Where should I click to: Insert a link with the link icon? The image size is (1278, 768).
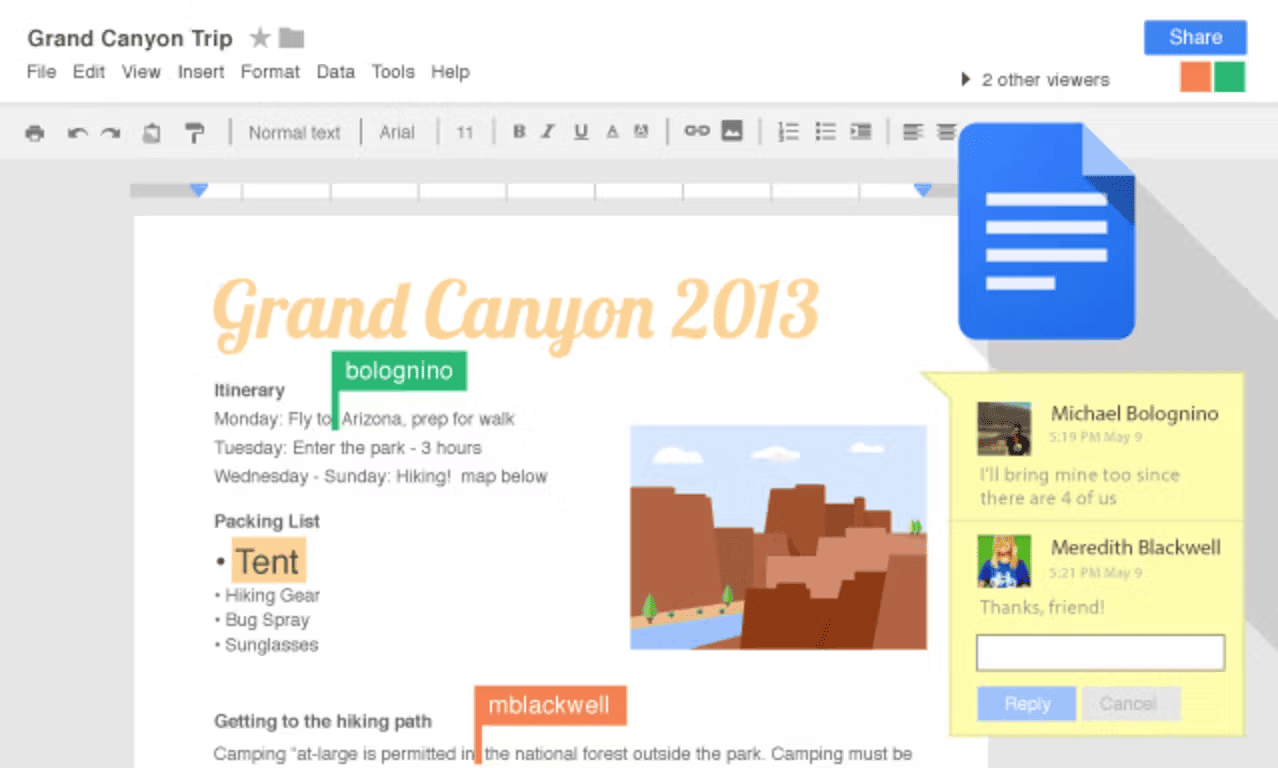point(697,131)
